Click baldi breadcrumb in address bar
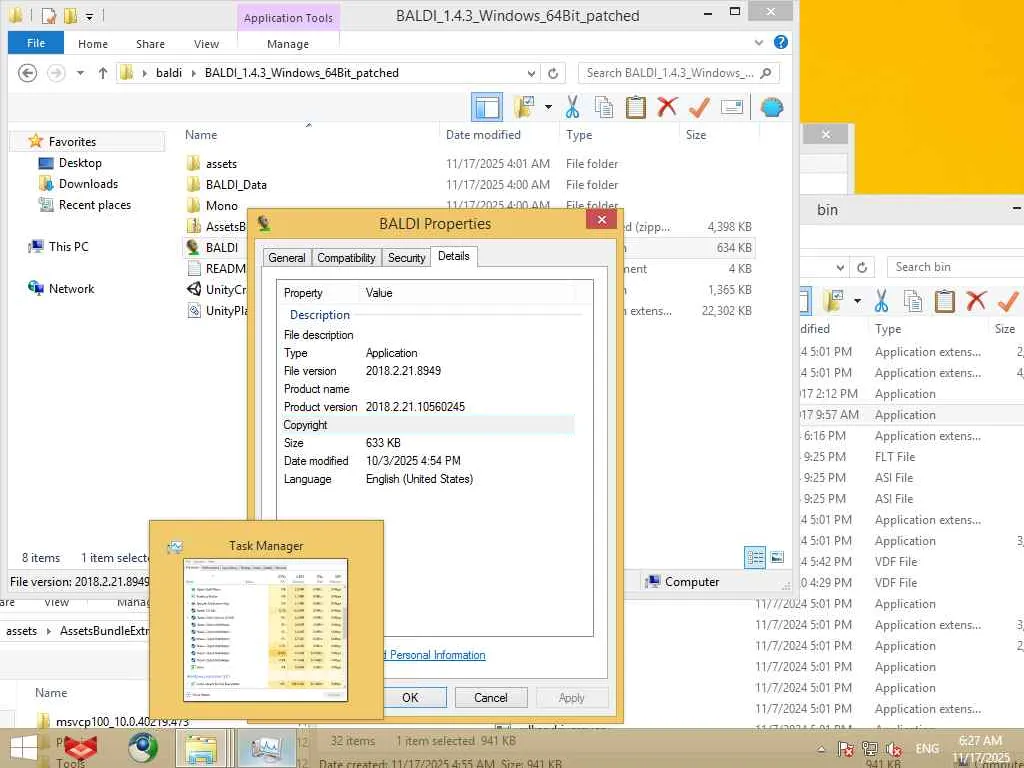The image size is (1024, 768). pyautogui.click(x=168, y=73)
